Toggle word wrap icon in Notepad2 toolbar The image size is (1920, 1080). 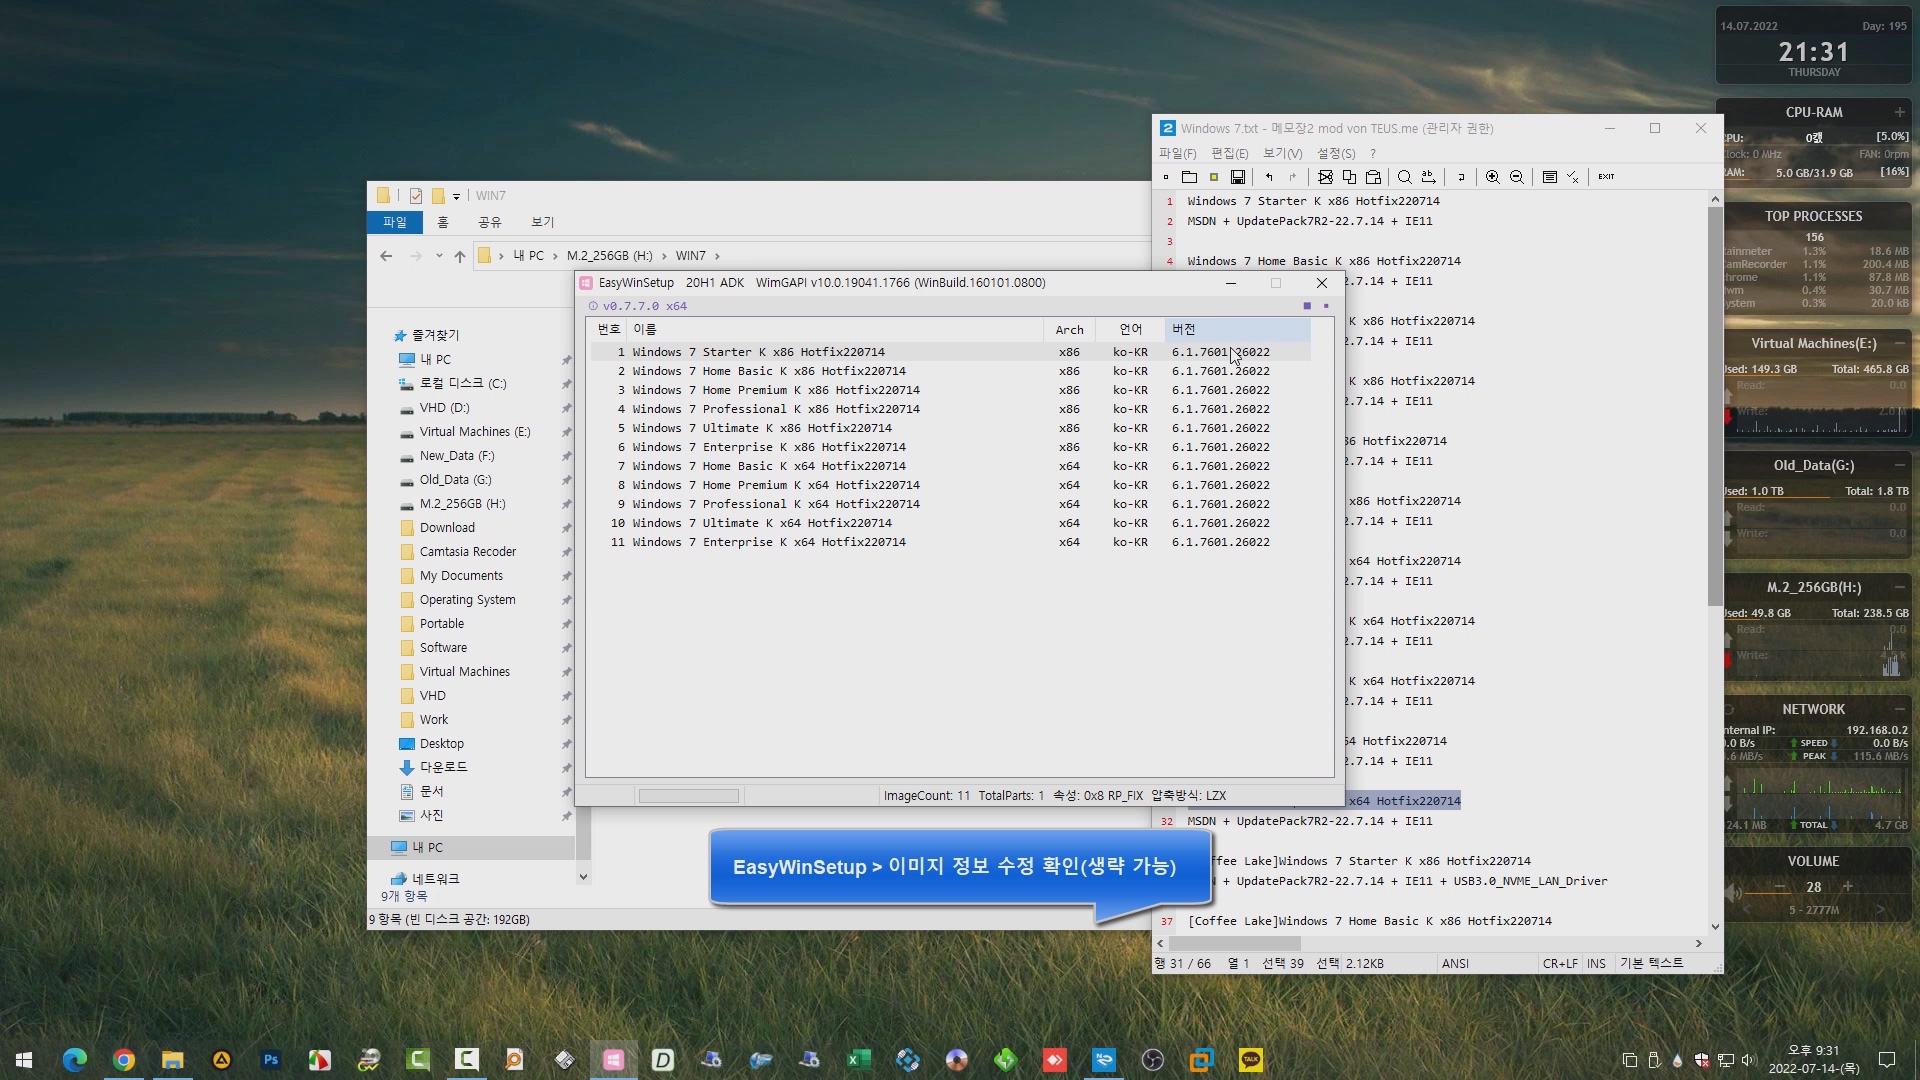click(x=1460, y=177)
